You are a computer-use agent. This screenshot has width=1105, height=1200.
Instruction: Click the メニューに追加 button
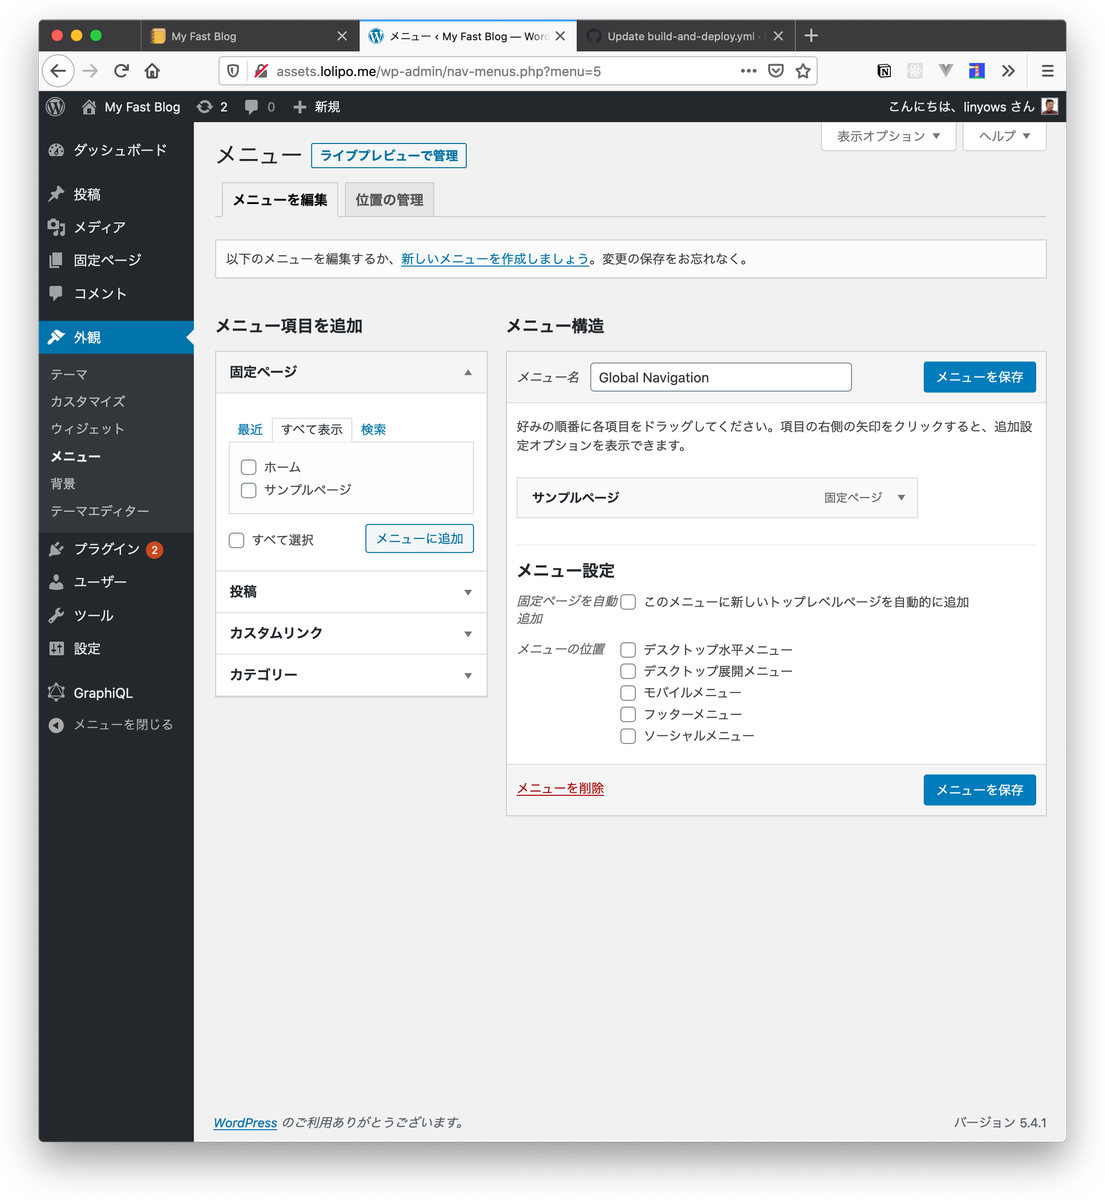419,539
